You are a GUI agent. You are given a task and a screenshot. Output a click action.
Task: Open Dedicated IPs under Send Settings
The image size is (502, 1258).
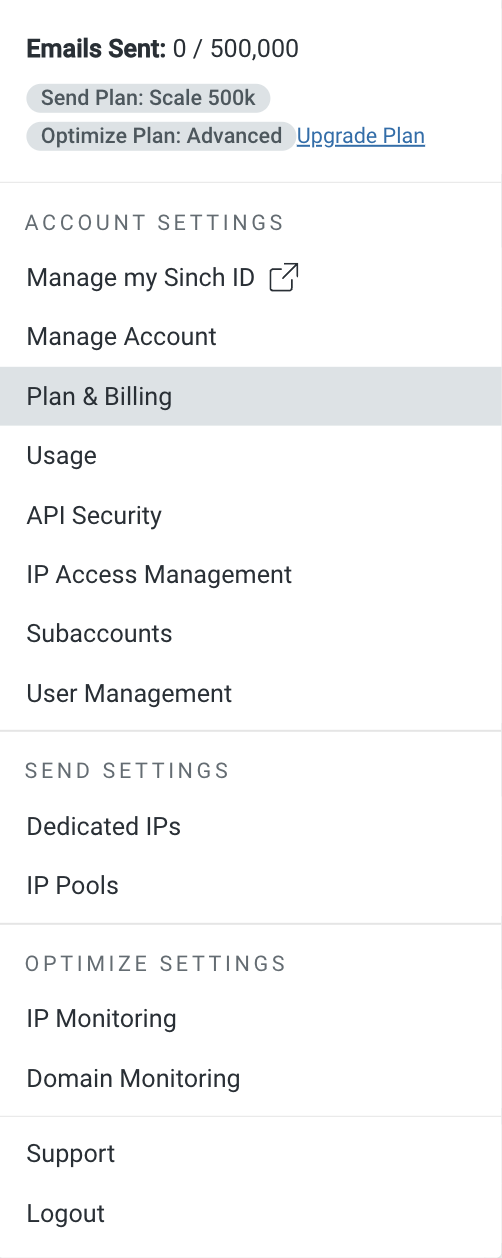pyautogui.click(x=251, y=826)
